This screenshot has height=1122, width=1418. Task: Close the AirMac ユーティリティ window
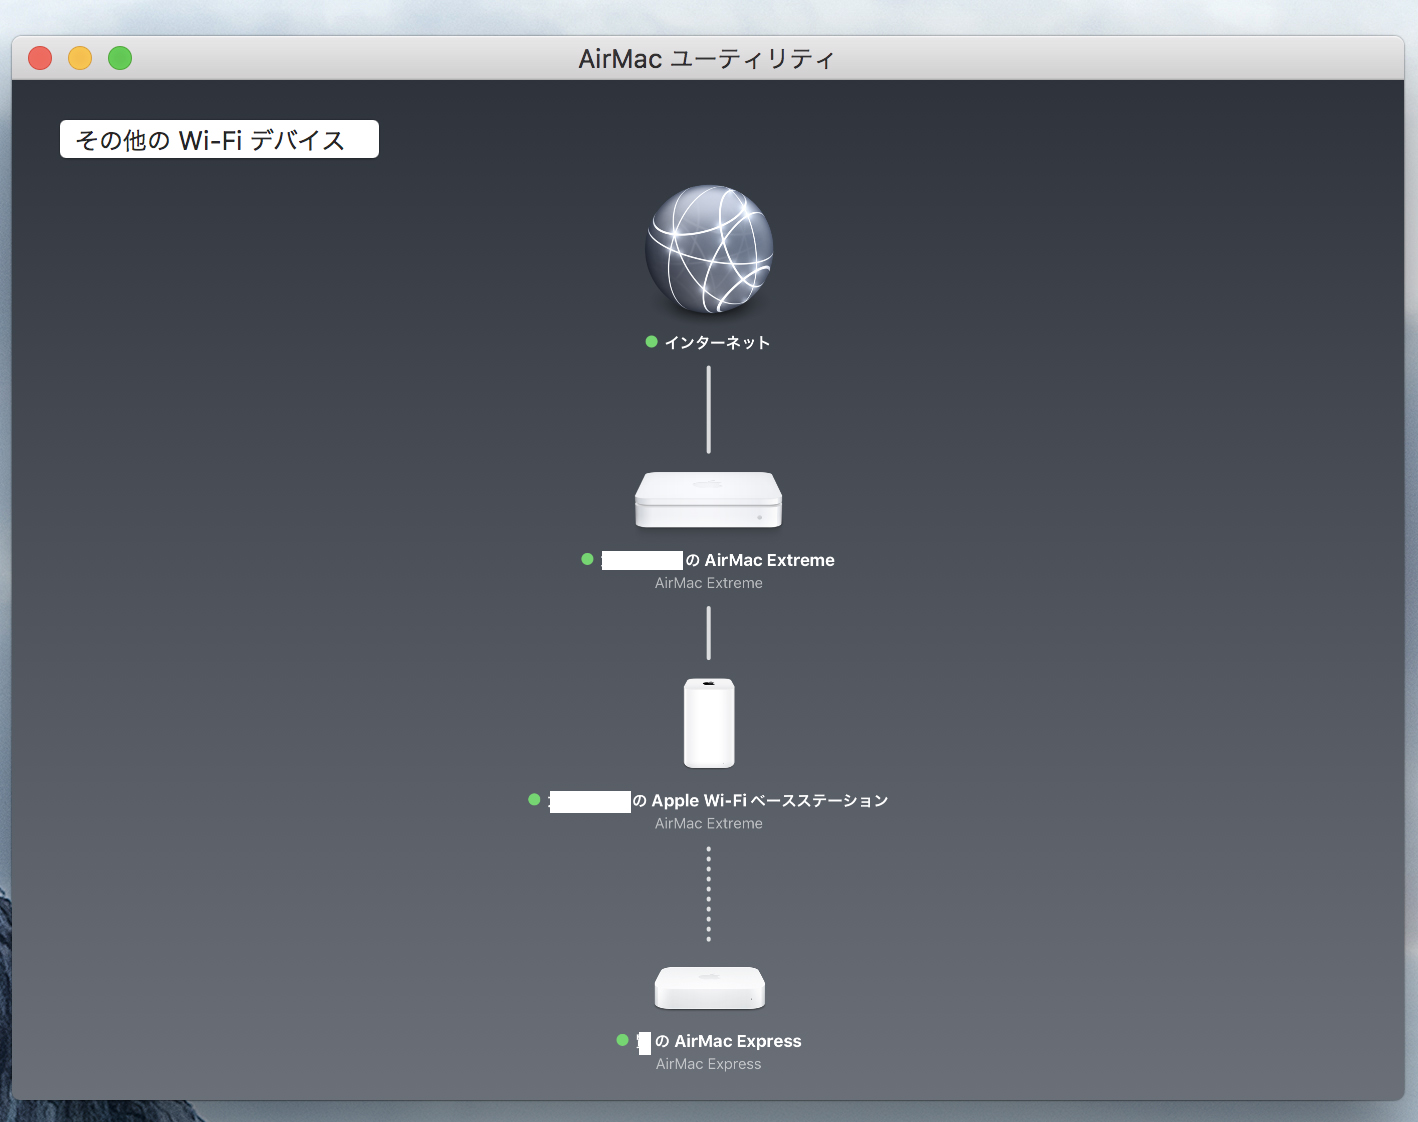[x=40, y=58]
